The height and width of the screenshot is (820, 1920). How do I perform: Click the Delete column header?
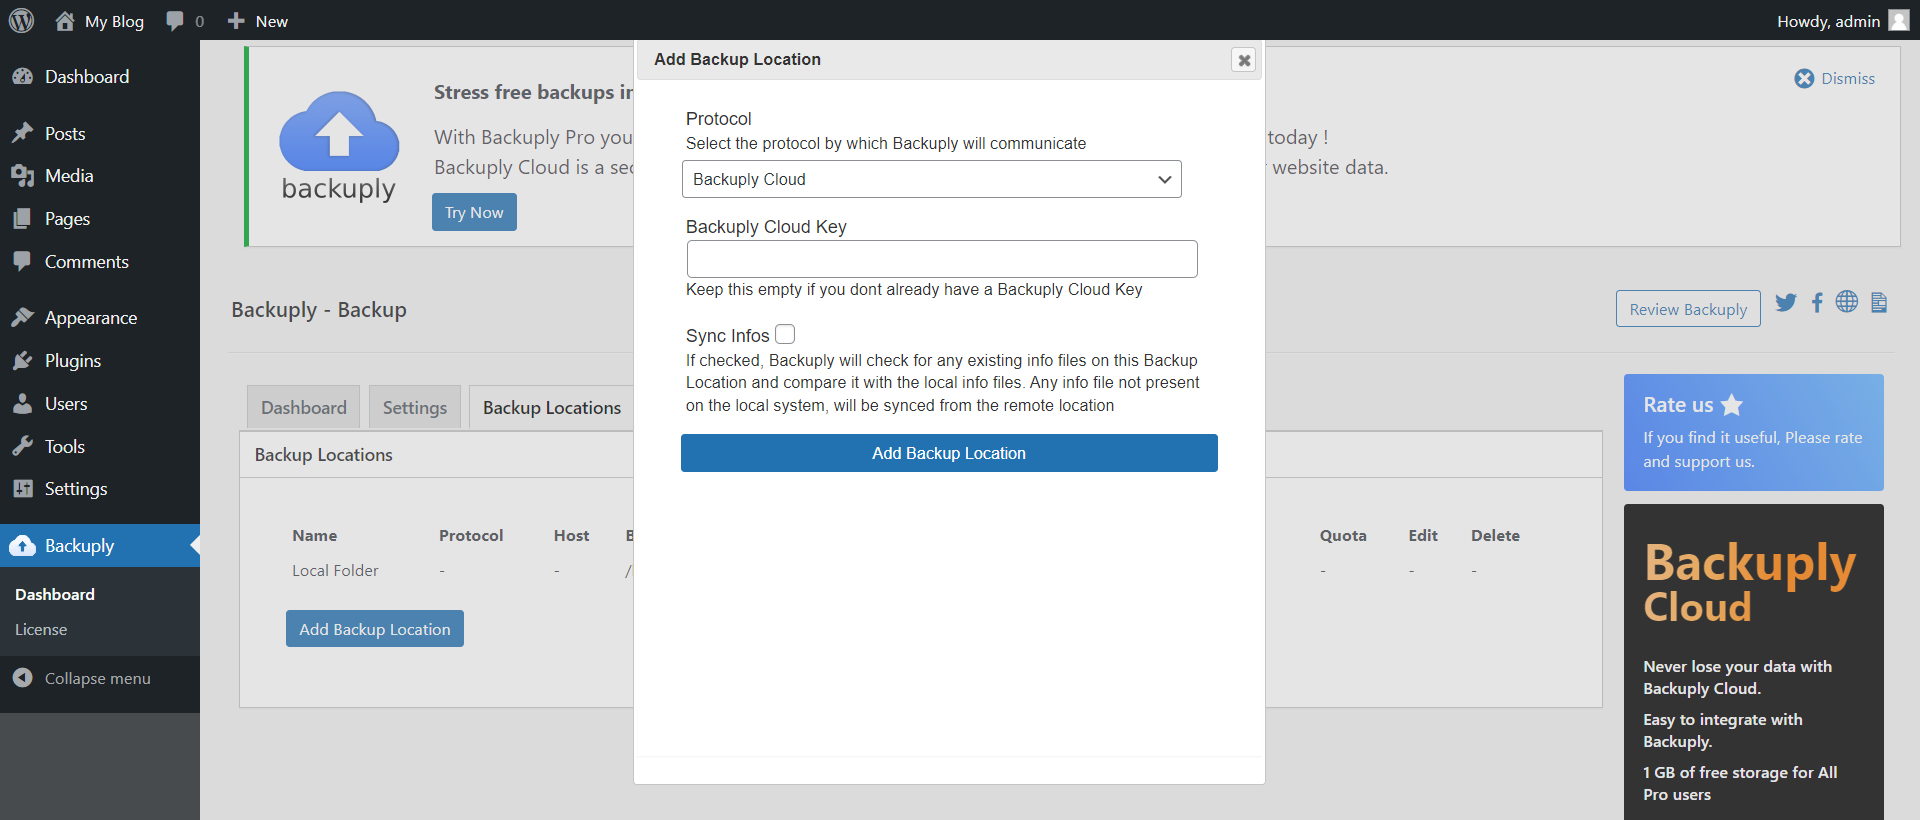[1495, 536]
